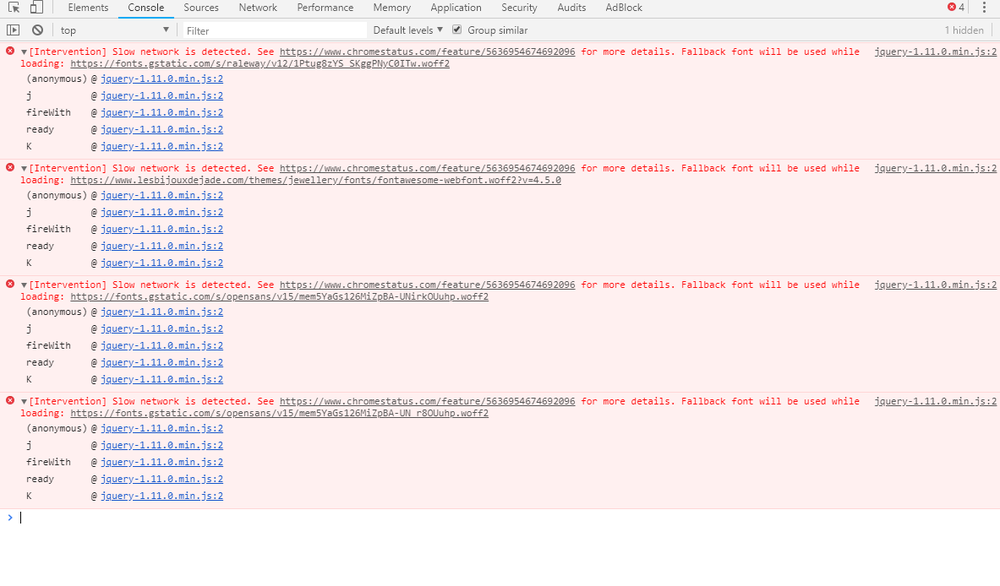The image size is (1000, 586).
Task: Open the DevTools three-dot customize menu
Action: pyautogui.click(x=985, y=7)
